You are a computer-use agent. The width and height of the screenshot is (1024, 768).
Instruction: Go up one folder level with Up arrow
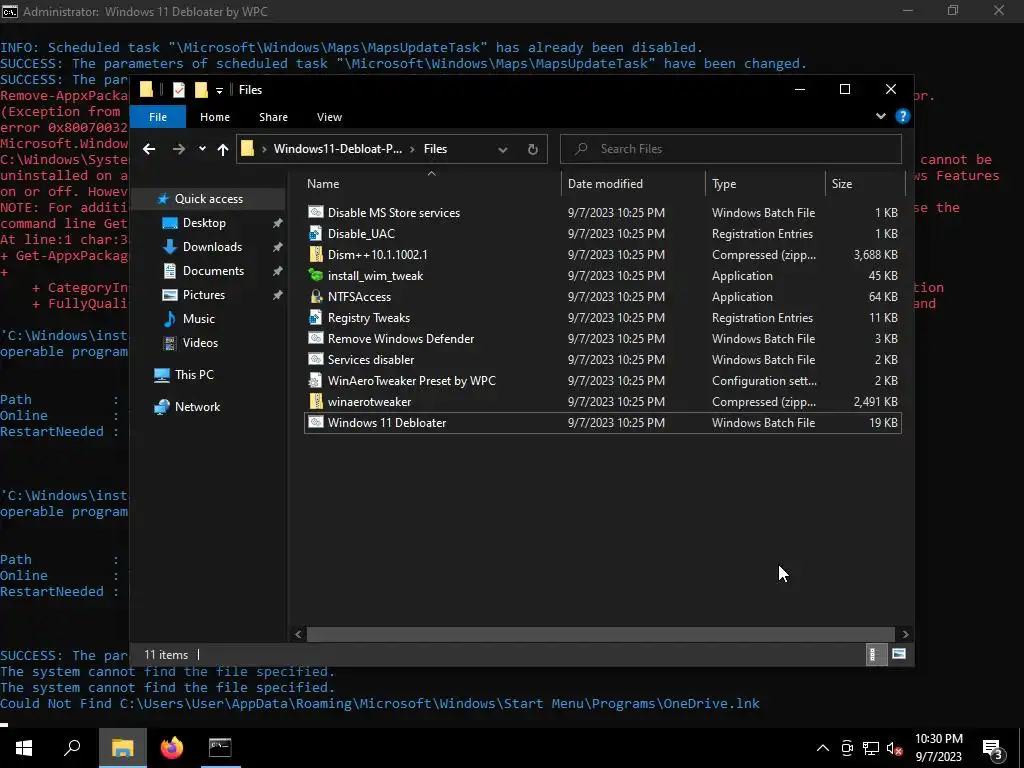point(223,149)
